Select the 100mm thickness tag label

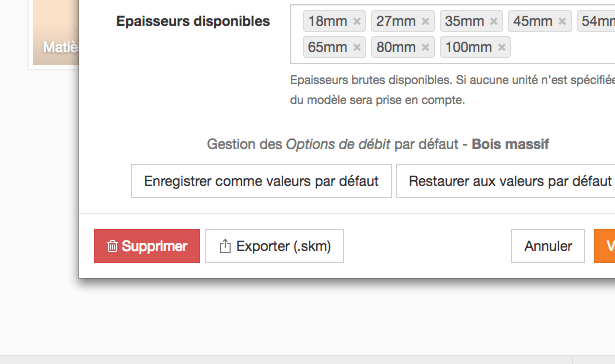coord(468,47)
